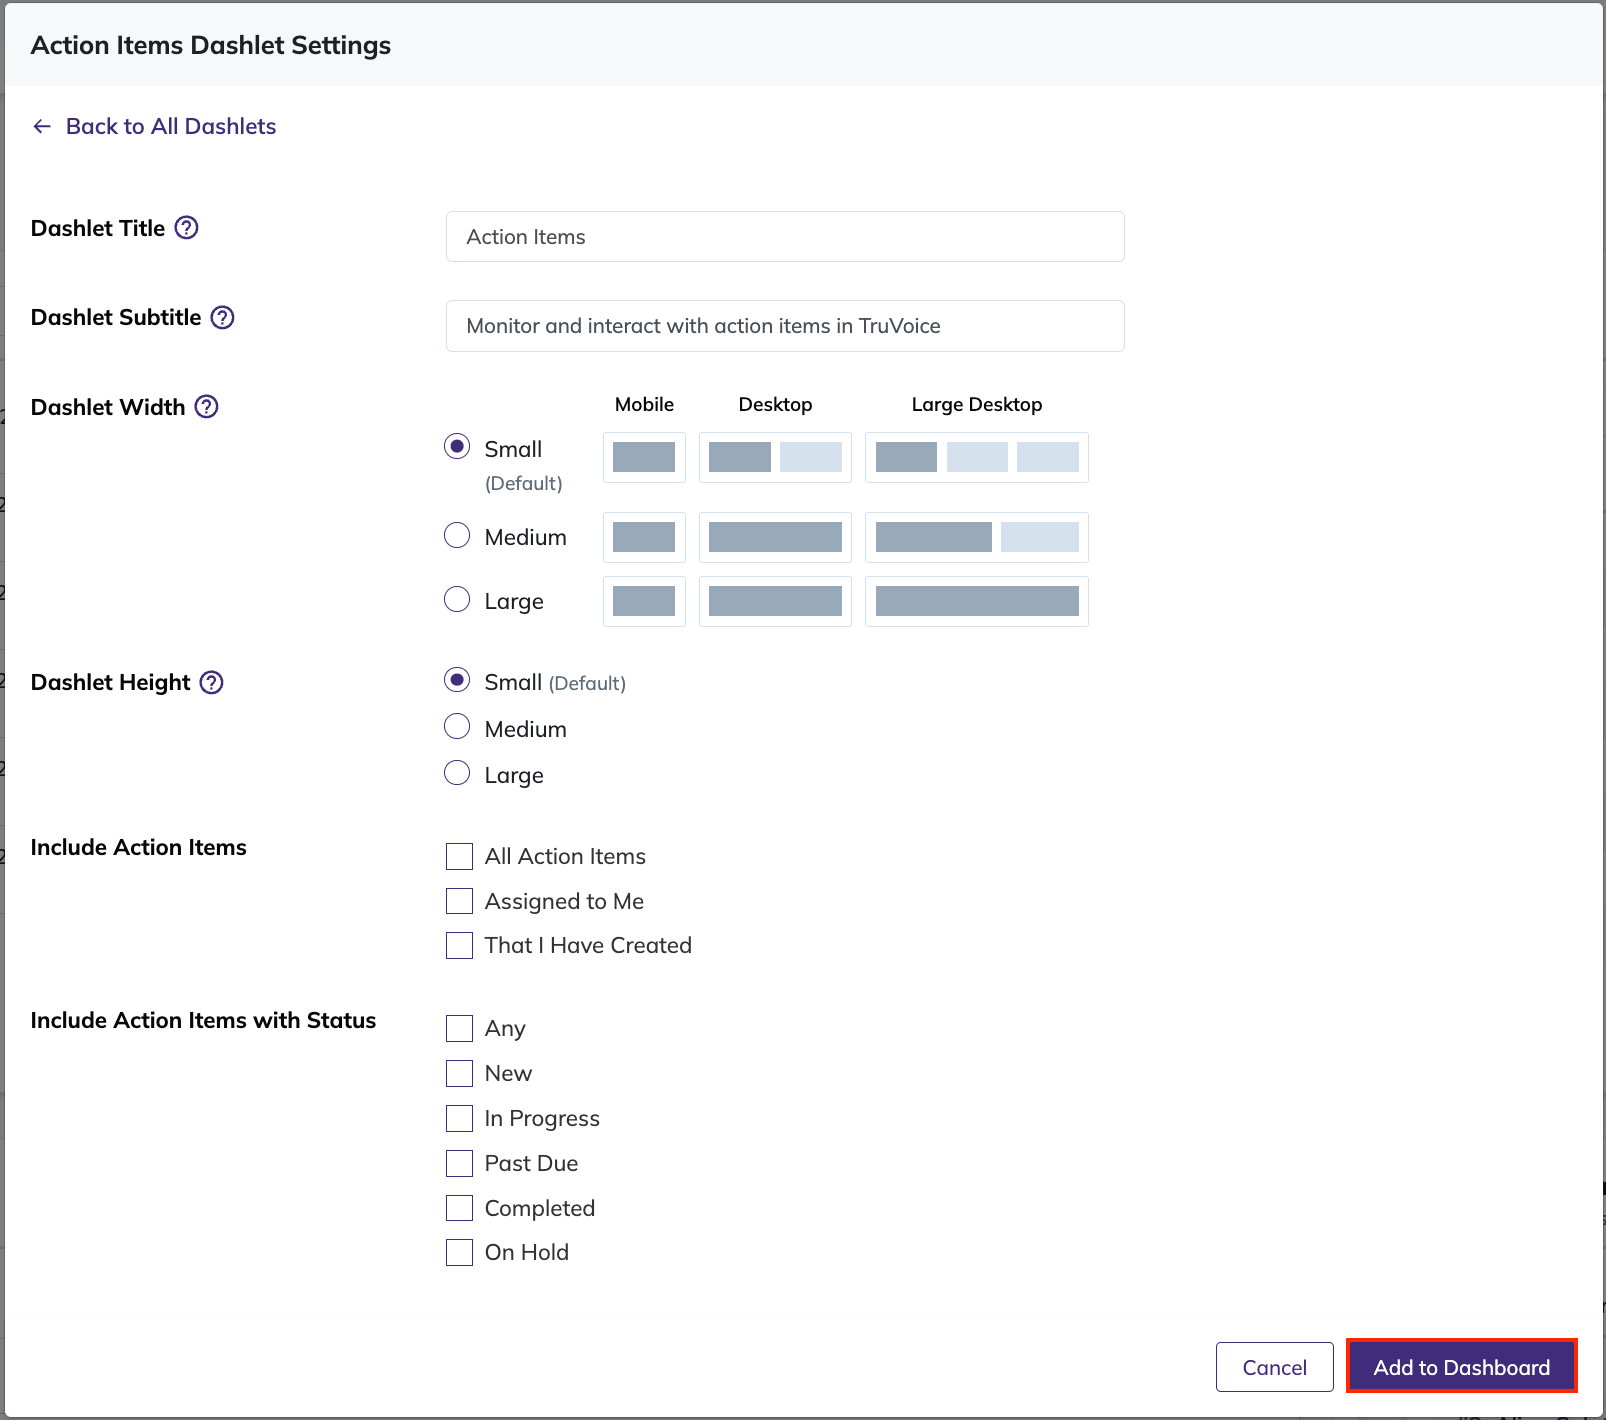
Task: Check the Past Due status checkbox
Action: 460,1163
